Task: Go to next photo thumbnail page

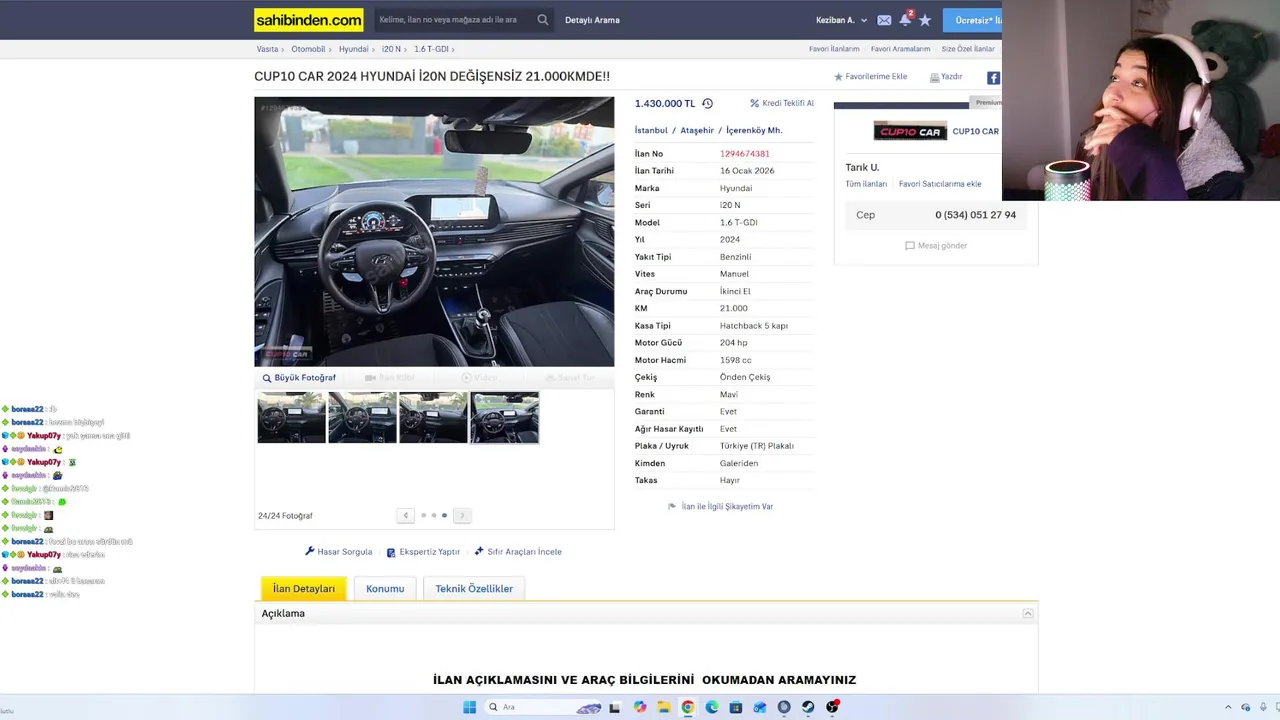Action: tap(462, 515)
